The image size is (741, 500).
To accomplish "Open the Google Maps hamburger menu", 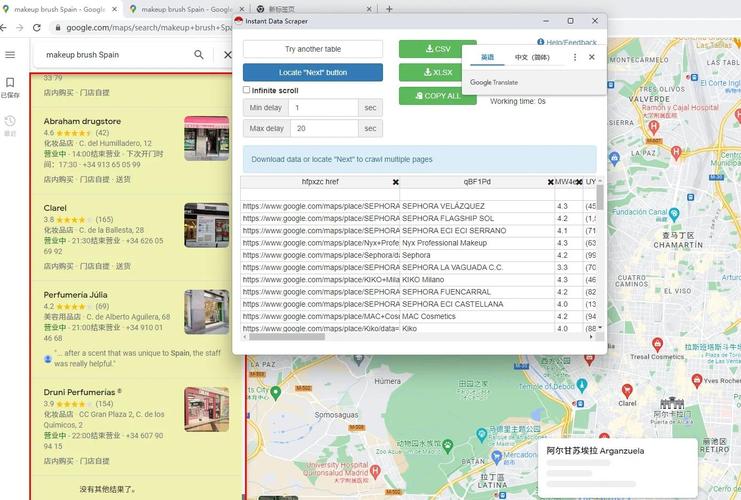I will [x=10, y=55].
